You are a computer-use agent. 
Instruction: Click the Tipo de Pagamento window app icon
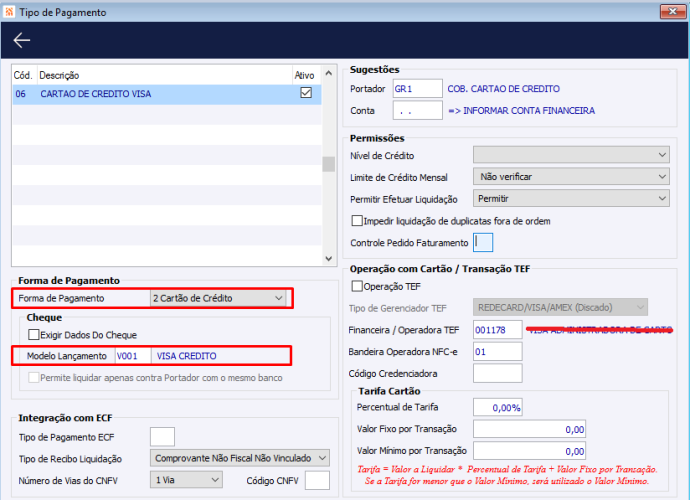tap(9, 11)
